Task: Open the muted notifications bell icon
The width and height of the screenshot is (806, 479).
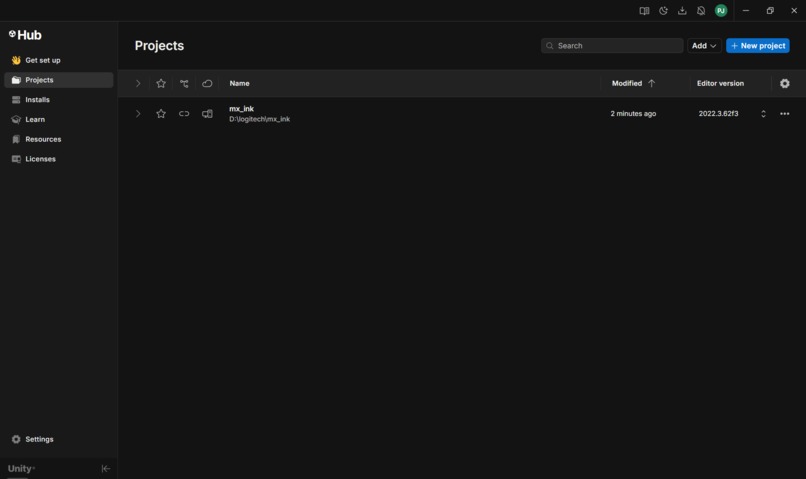Action: (701, 11)
